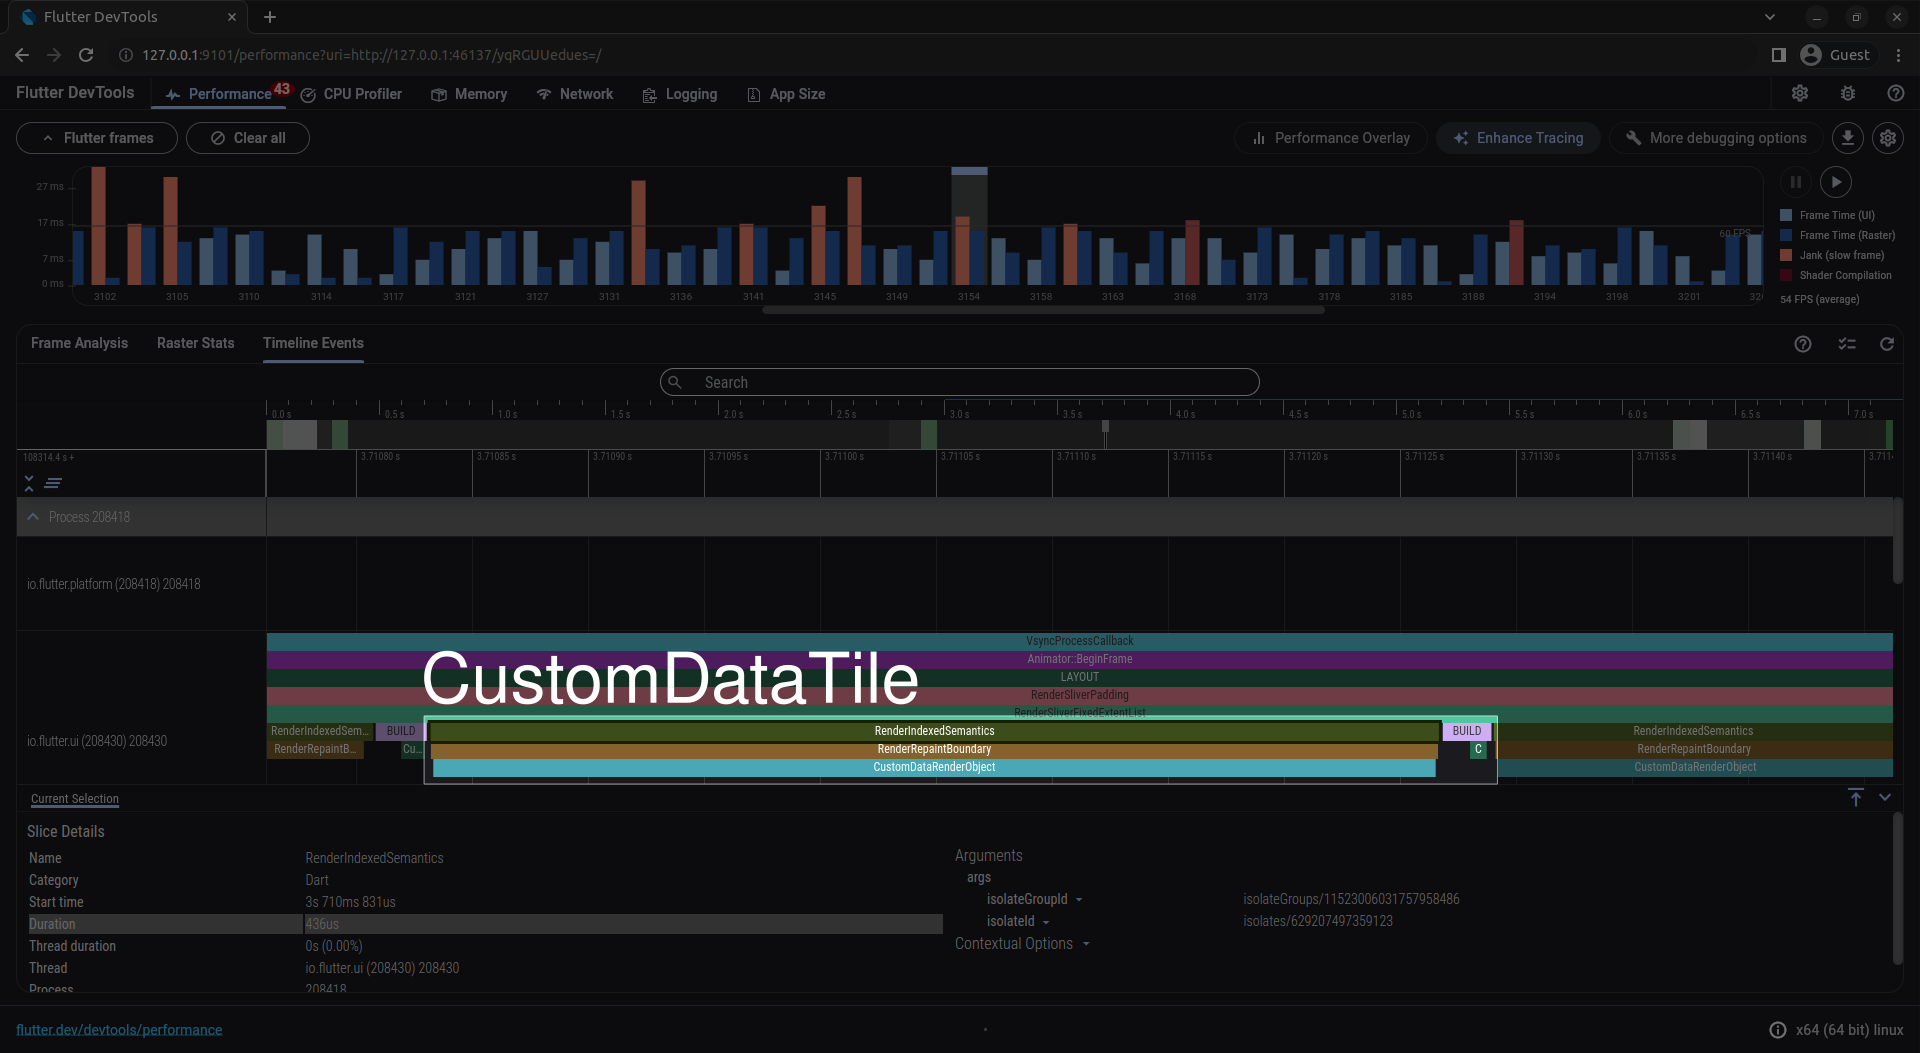The width and height of the screenshot is (1920, 1053).
Task: Open the timeline track filter checklist icon
Action: 1846,344
